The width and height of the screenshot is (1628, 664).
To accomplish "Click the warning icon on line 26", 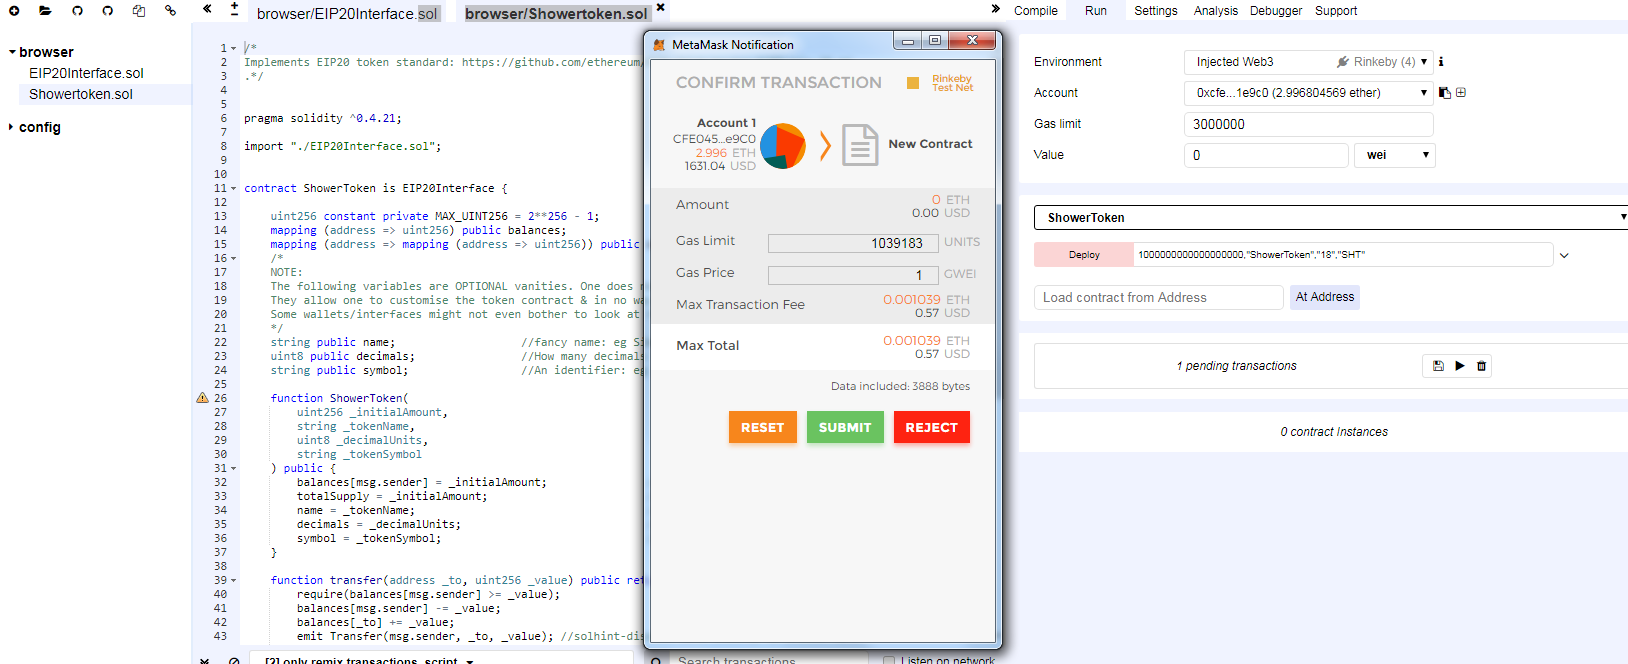I will 203,398.
